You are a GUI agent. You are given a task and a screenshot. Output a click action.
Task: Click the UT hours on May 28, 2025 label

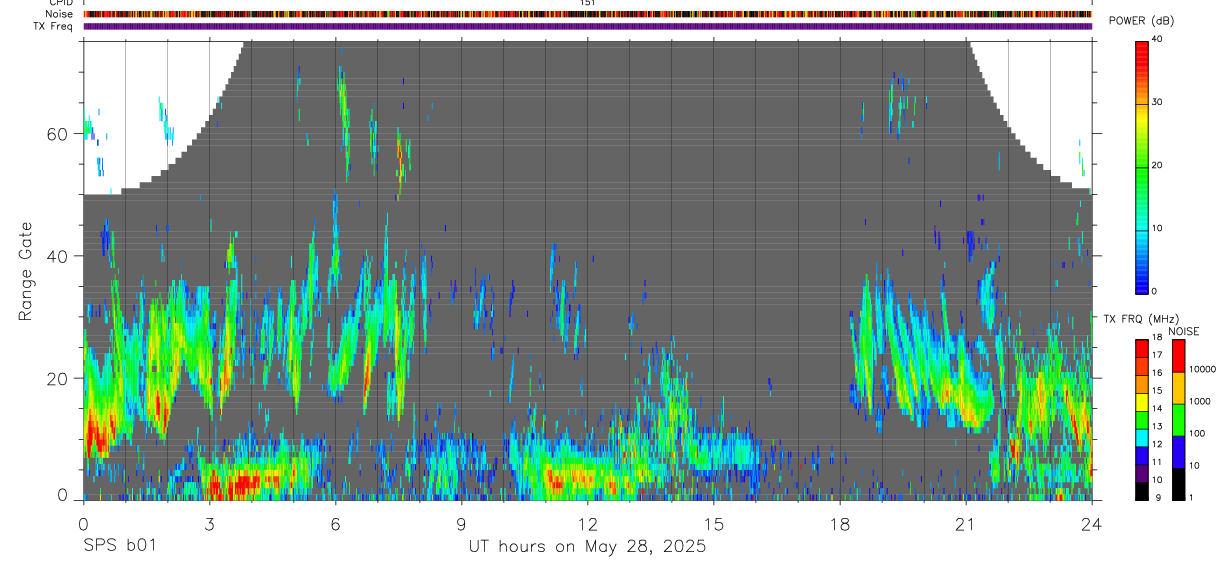click(587, 547)
